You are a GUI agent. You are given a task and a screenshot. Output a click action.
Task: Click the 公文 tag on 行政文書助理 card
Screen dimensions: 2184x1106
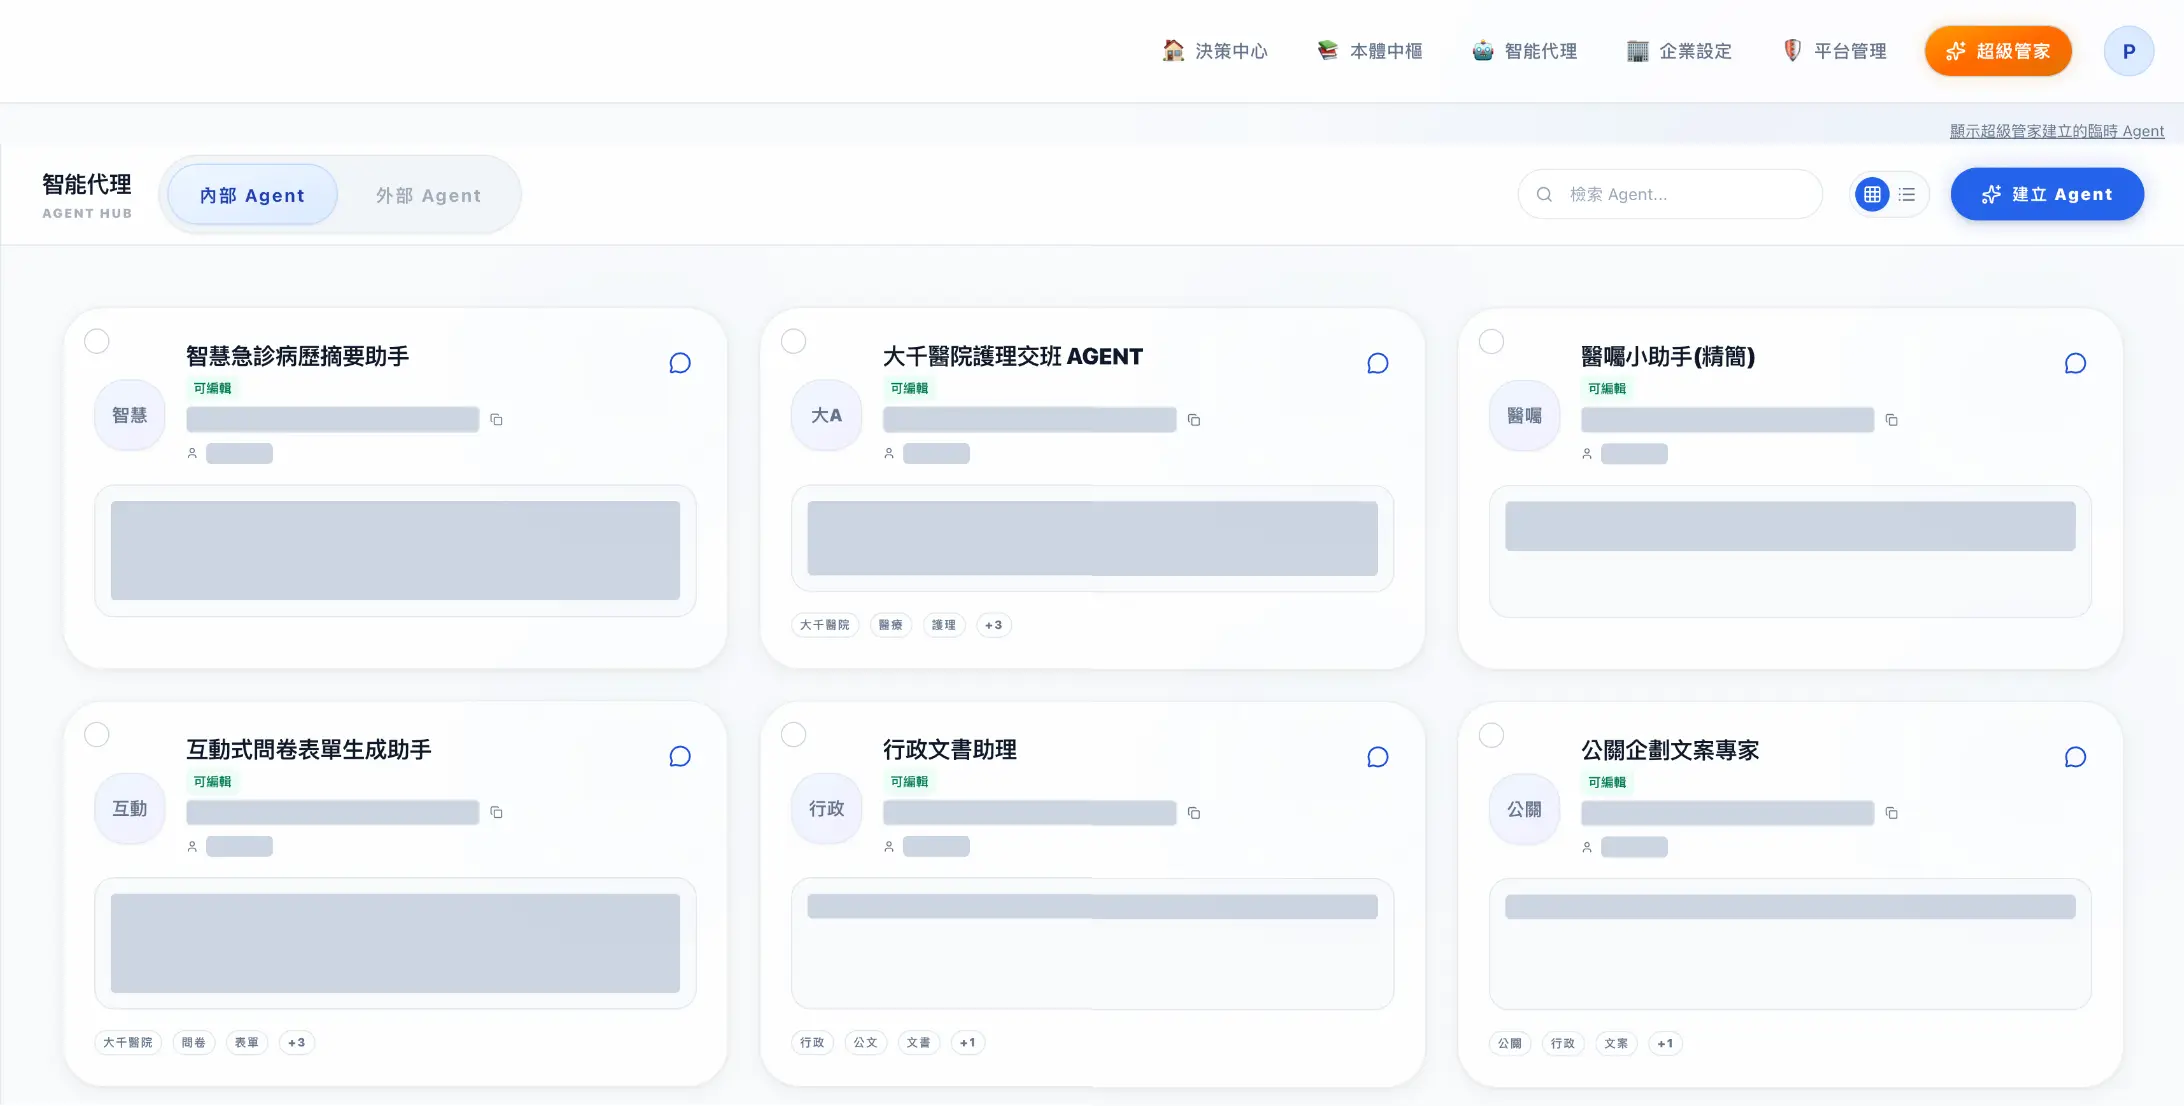point(865,1042)
